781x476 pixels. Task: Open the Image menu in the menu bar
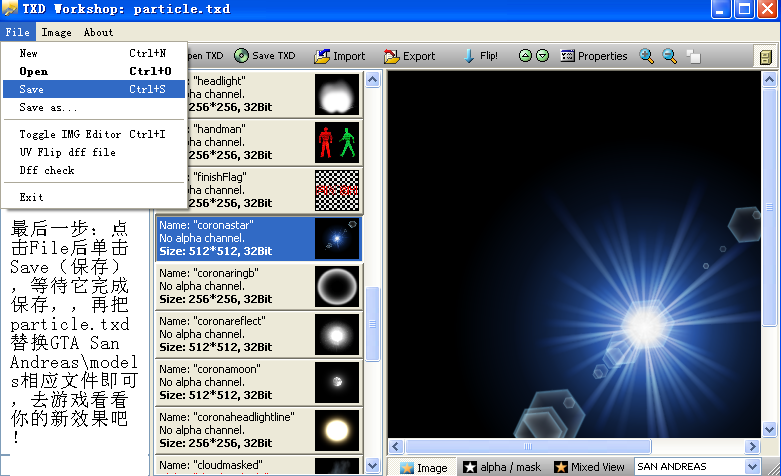click(x=56, y=32)
